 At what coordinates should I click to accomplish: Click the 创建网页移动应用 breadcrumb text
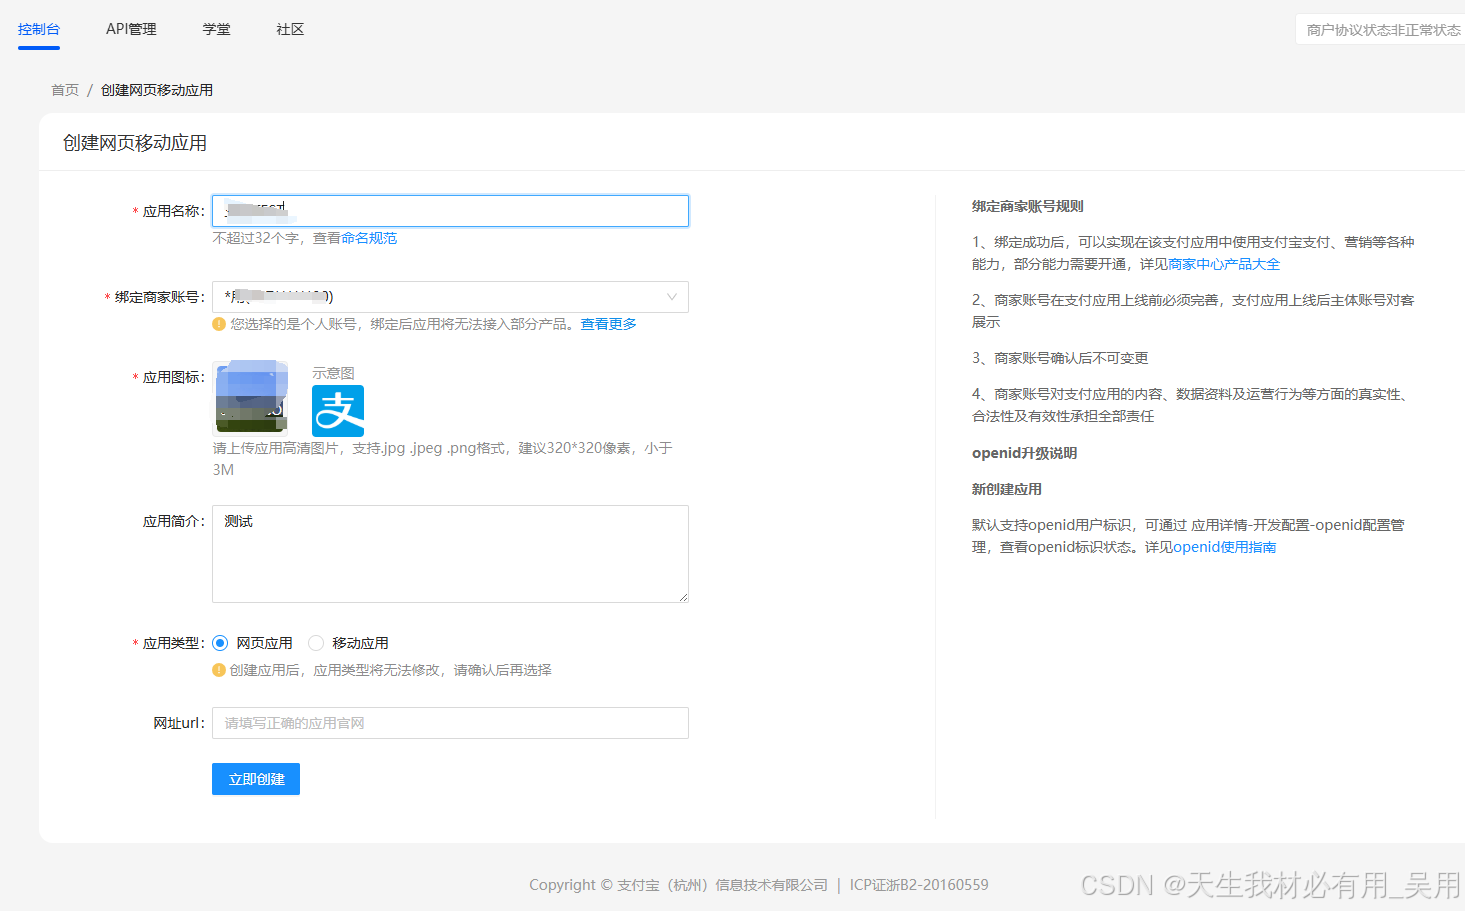[x=157, y=90]
